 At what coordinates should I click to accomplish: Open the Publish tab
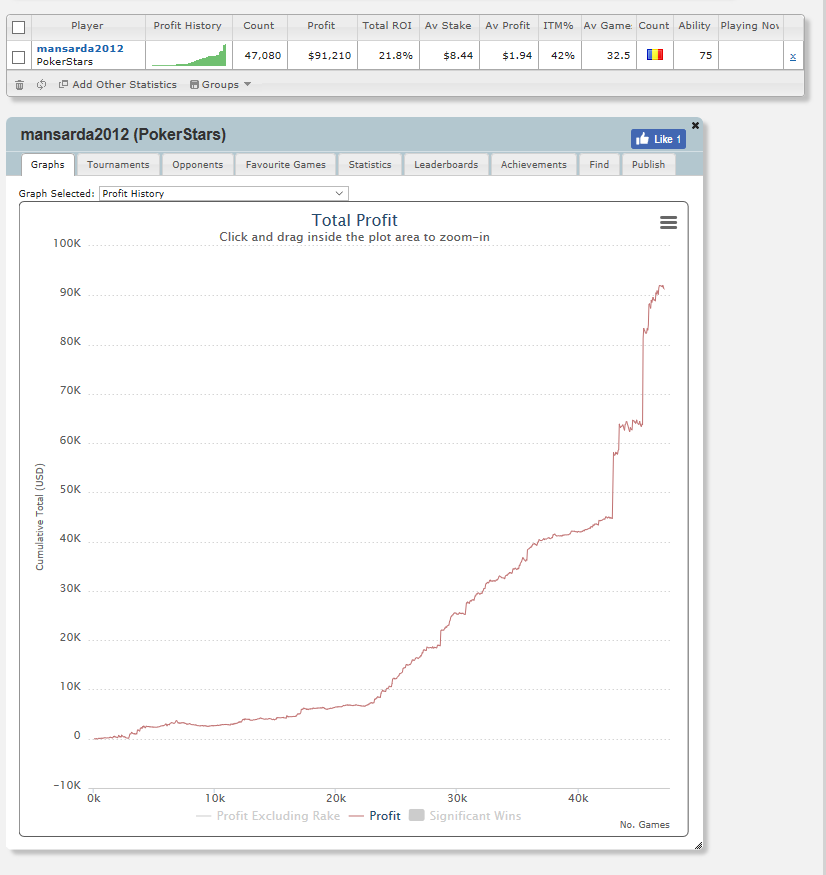[x=649, y=165]
